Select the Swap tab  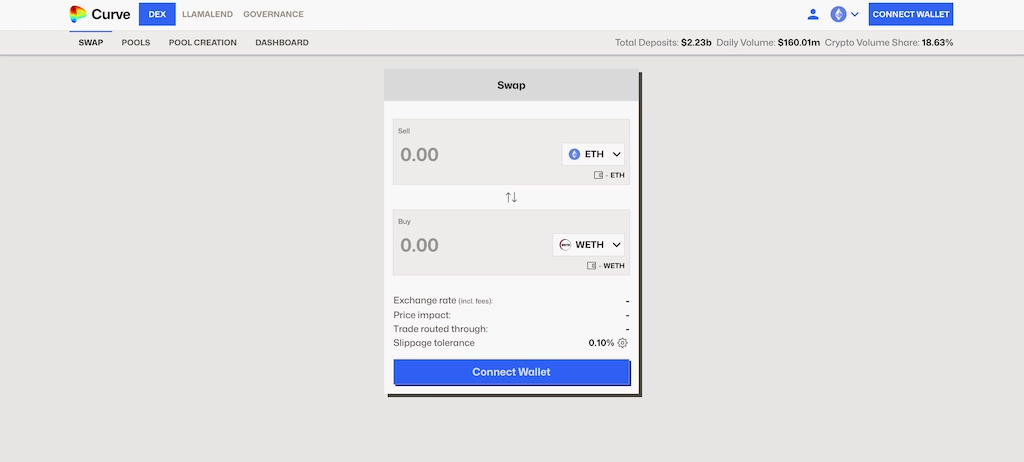click(91, 43)
